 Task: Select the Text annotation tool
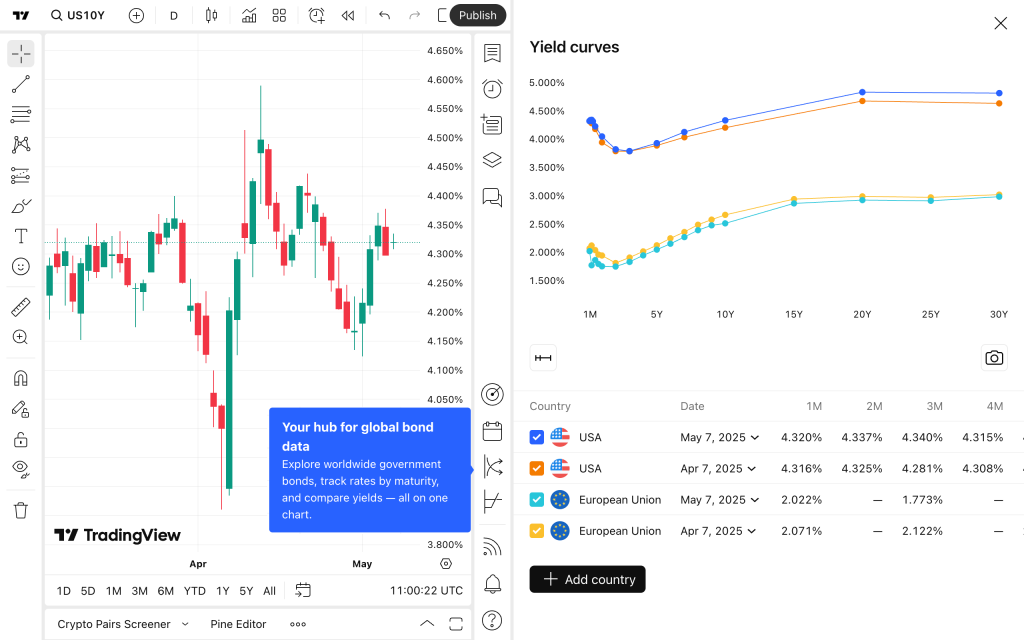pos(21,236)
